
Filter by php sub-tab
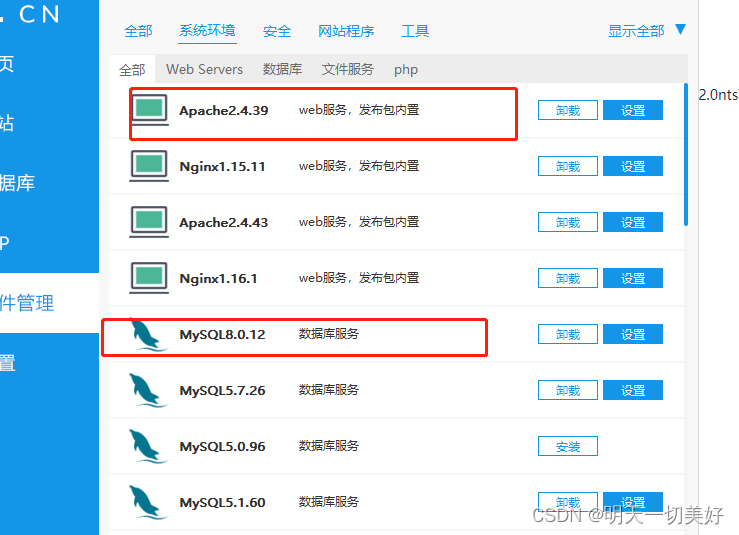(x=406, y=70)
